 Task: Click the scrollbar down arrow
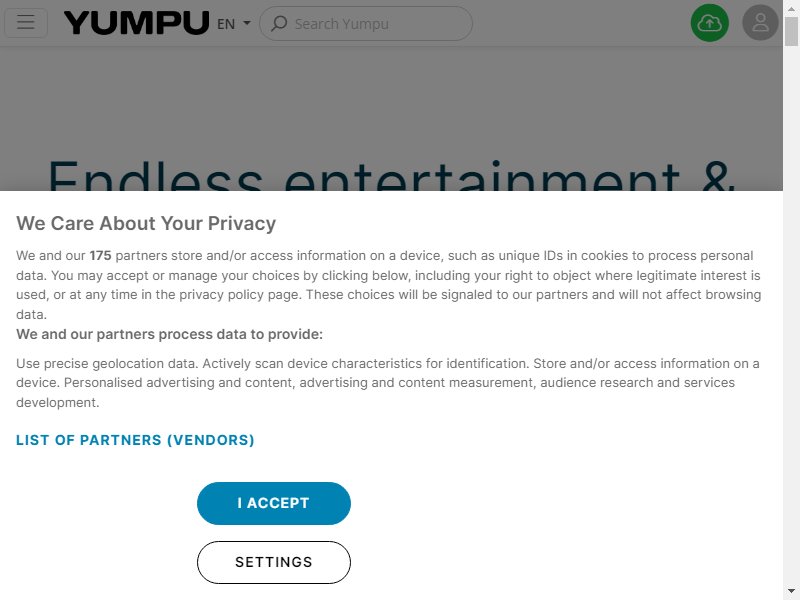point(791,591)
